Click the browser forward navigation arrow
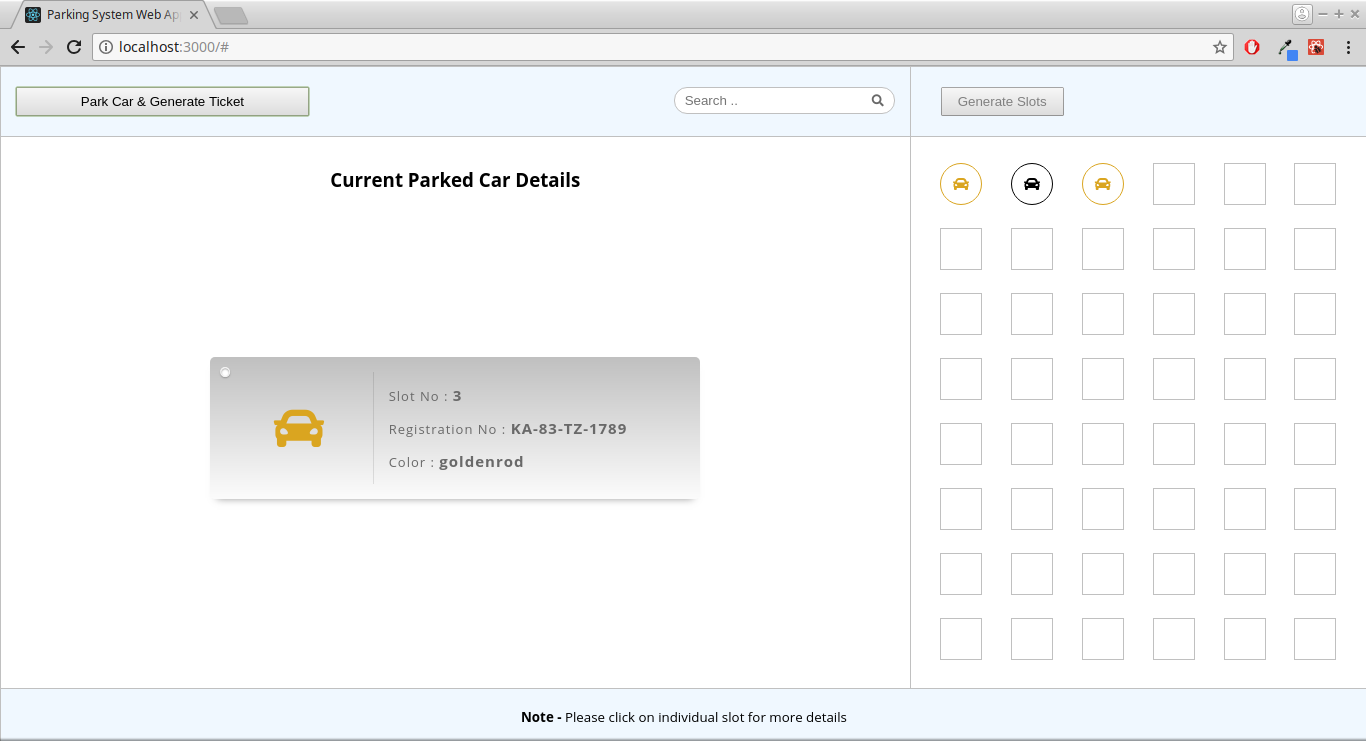 (45, 46)
